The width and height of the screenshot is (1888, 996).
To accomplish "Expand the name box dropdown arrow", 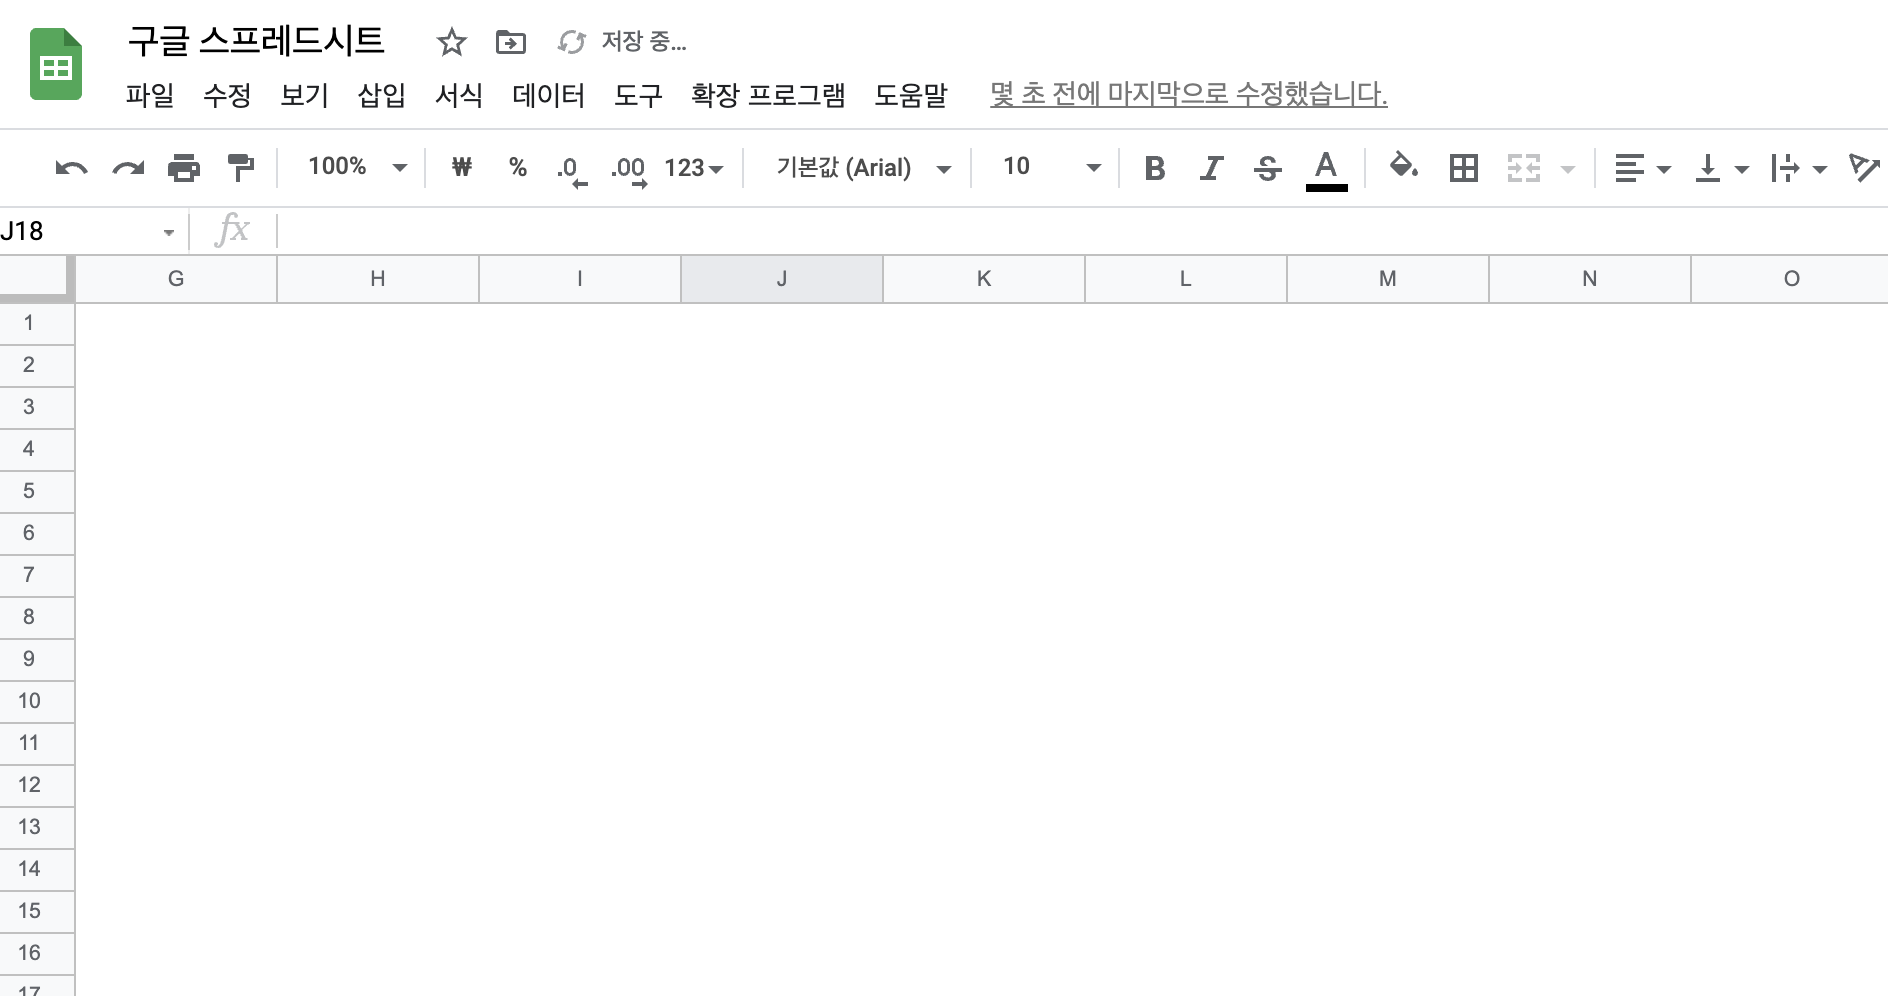I will click(x=168, y=233).
